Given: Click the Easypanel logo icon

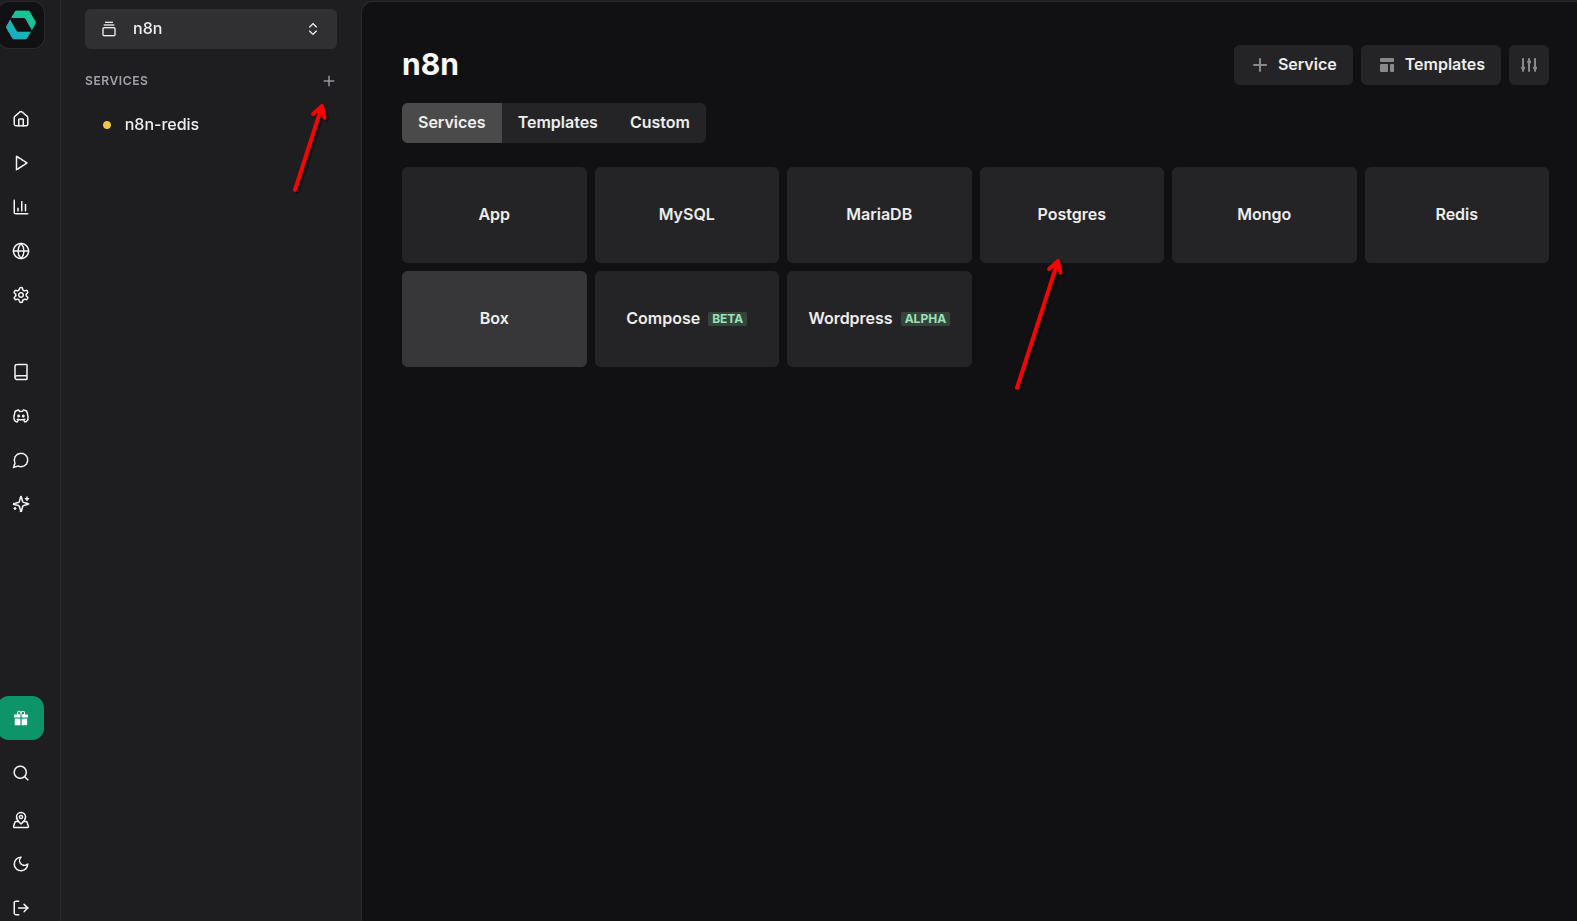Looking at the screenshot, I should coord(21,24).
